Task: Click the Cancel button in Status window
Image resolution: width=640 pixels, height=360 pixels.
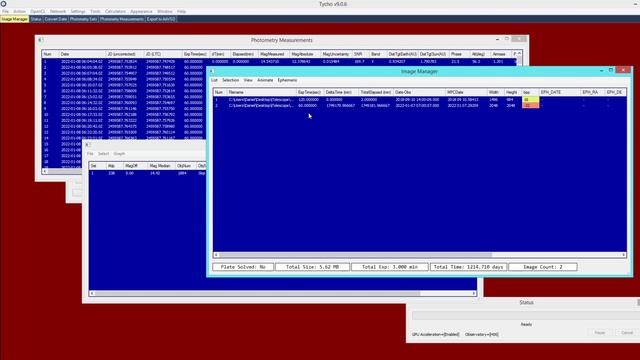Action: click(627, 333)
